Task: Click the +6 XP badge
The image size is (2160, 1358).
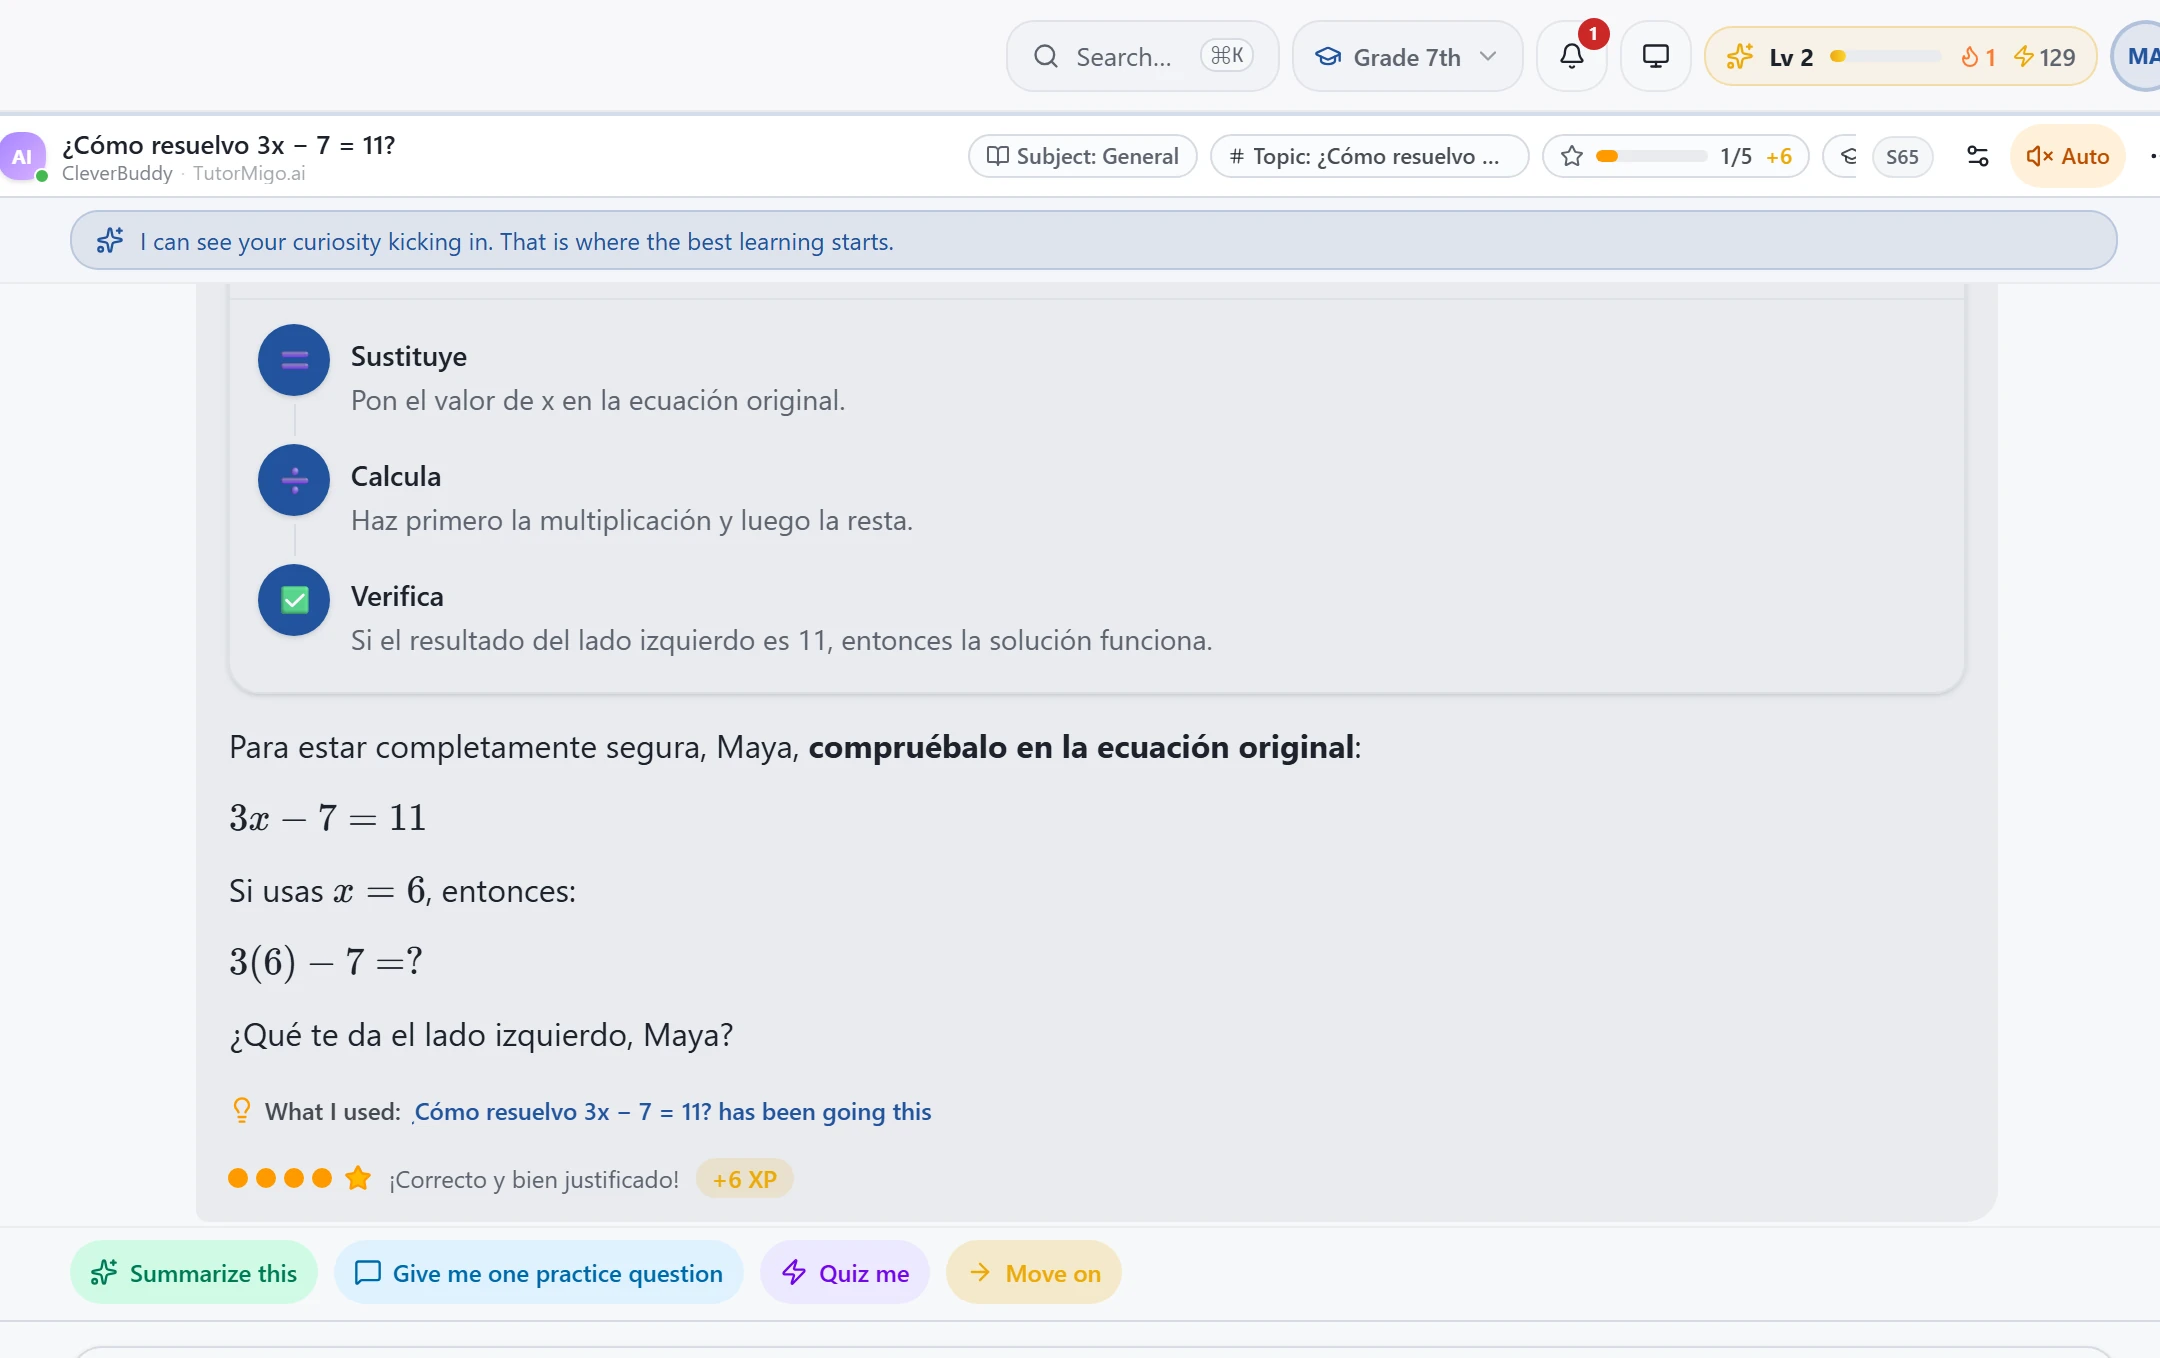Action: pyautogui.click(x=744, y=1179)
